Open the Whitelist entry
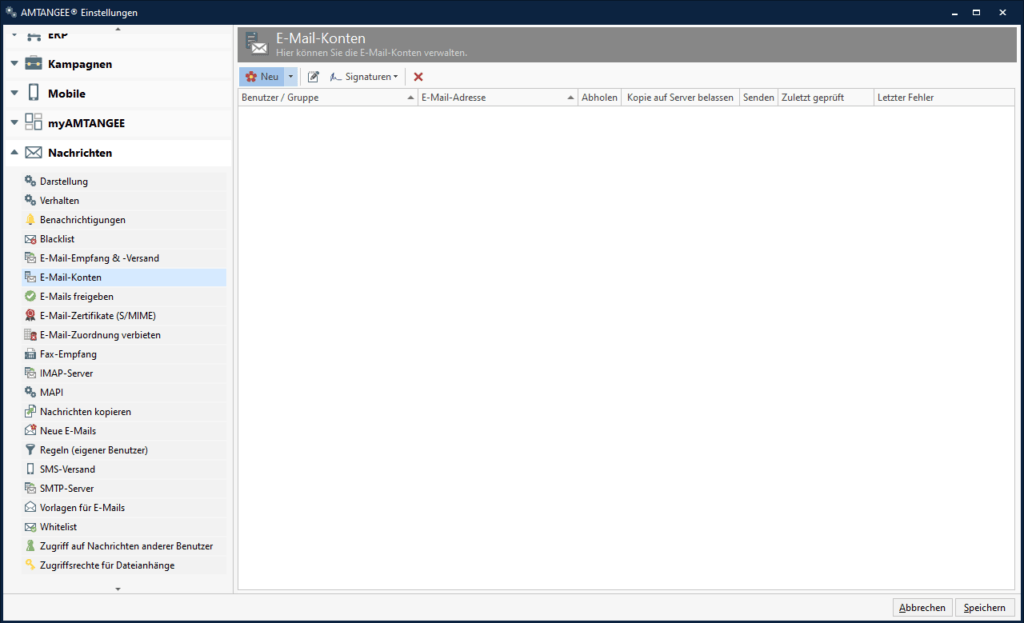 pyautogui.click(x=124, y=527)
